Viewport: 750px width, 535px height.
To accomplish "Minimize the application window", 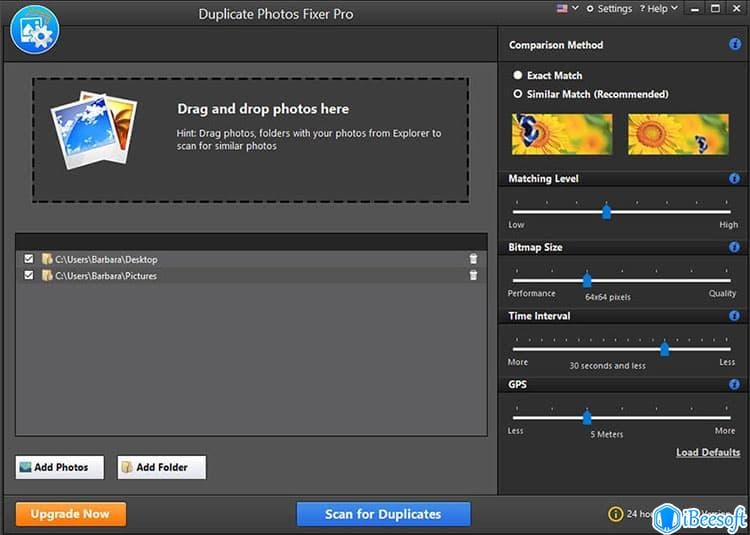I will tap(695, 9).
